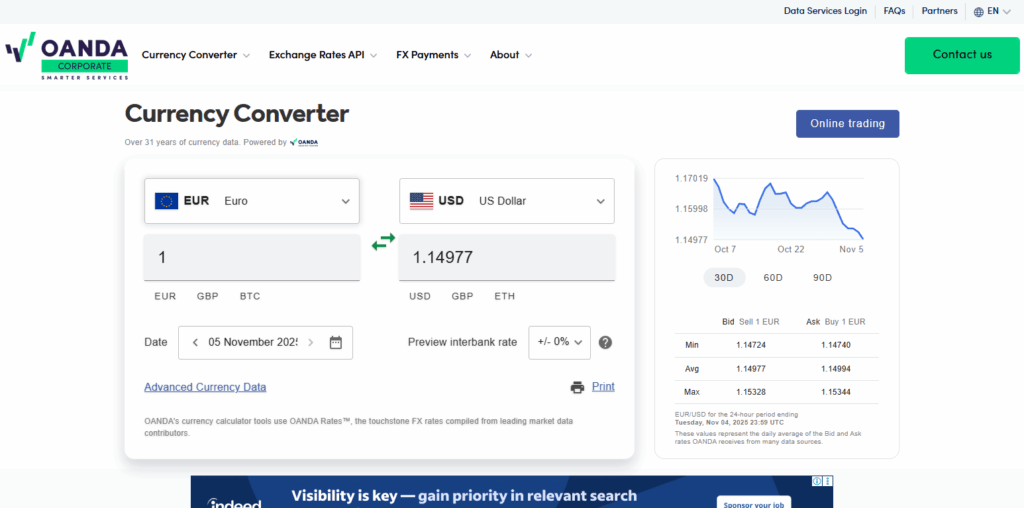The image size is (1024, 508).
Task: Open Advanced Currency Data link
Action: (x=205, y=387)
